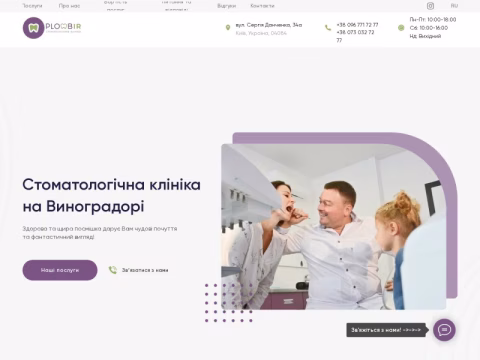The width and height of the screenshot is (480, 360).
Task: Click the "Київ, Україна, 04084" address line
Action: (261, 33)
